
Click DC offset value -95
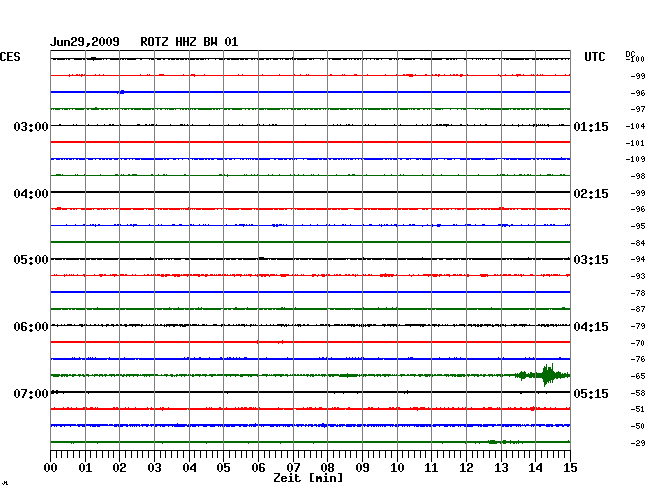point(638,226)
